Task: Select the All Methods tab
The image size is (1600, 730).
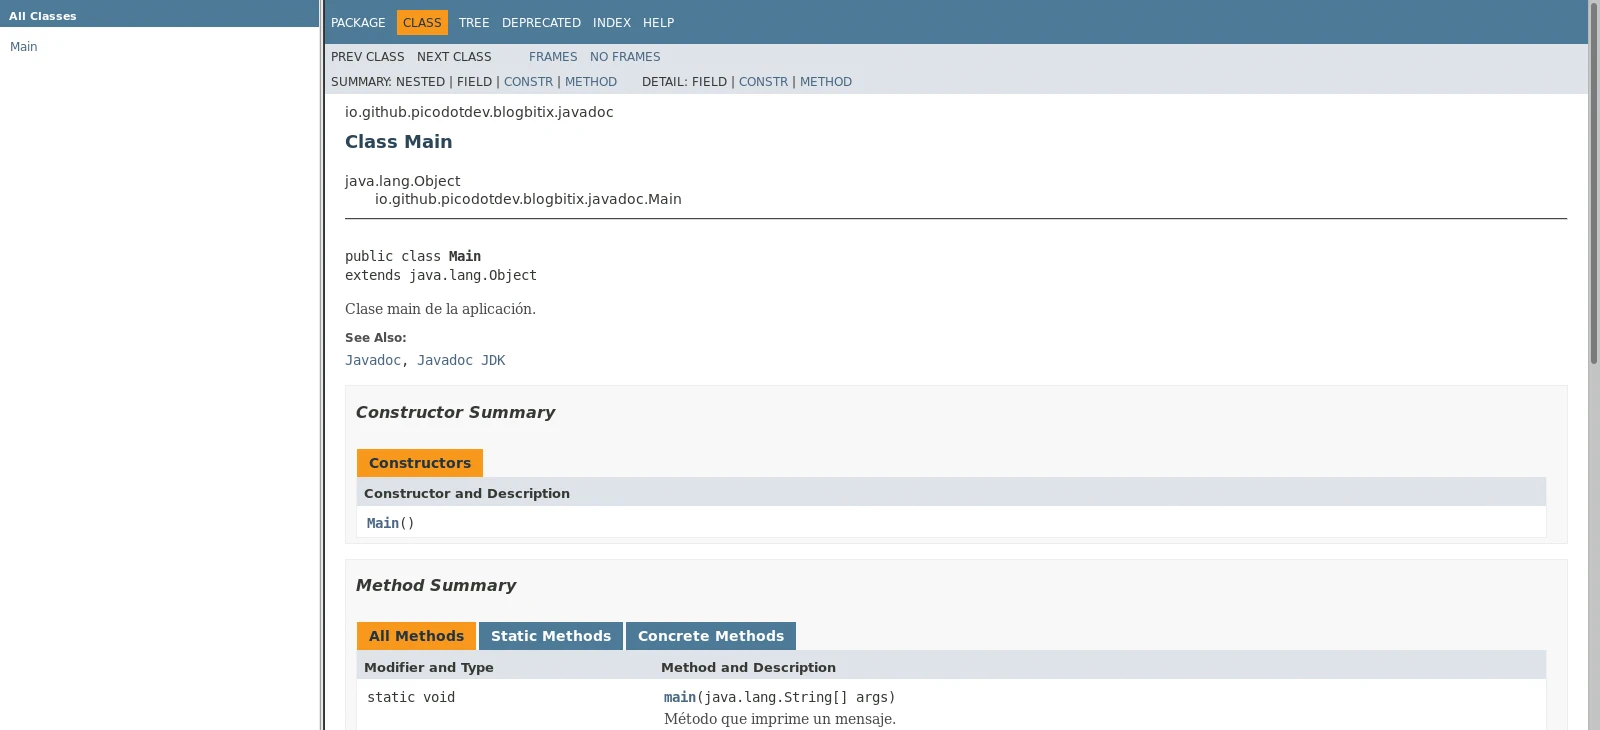Action: (416, 636)
